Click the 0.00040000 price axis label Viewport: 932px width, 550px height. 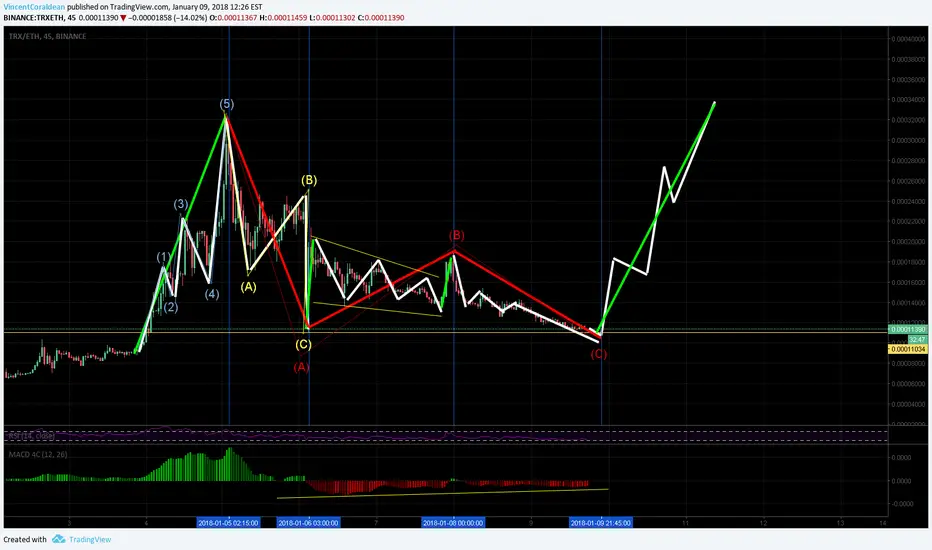(x=908, y=39)
